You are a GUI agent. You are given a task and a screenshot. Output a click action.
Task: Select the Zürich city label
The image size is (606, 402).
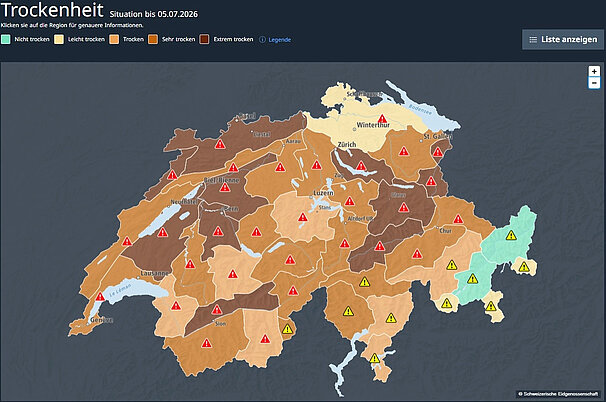pyautogui.click(x=347, y=144)
